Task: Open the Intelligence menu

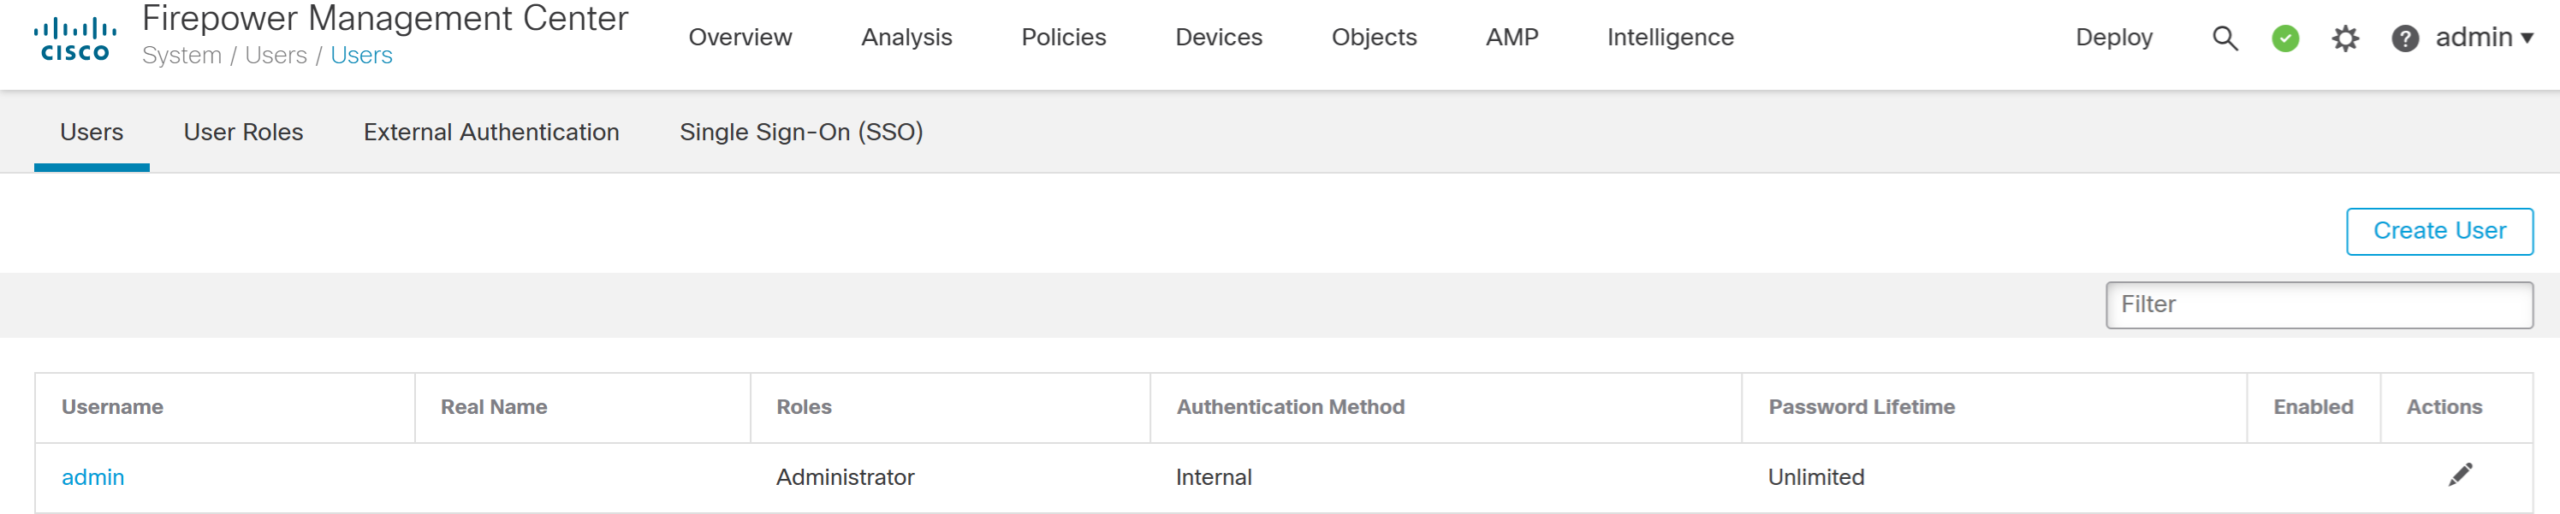Action: [1670, 38]
